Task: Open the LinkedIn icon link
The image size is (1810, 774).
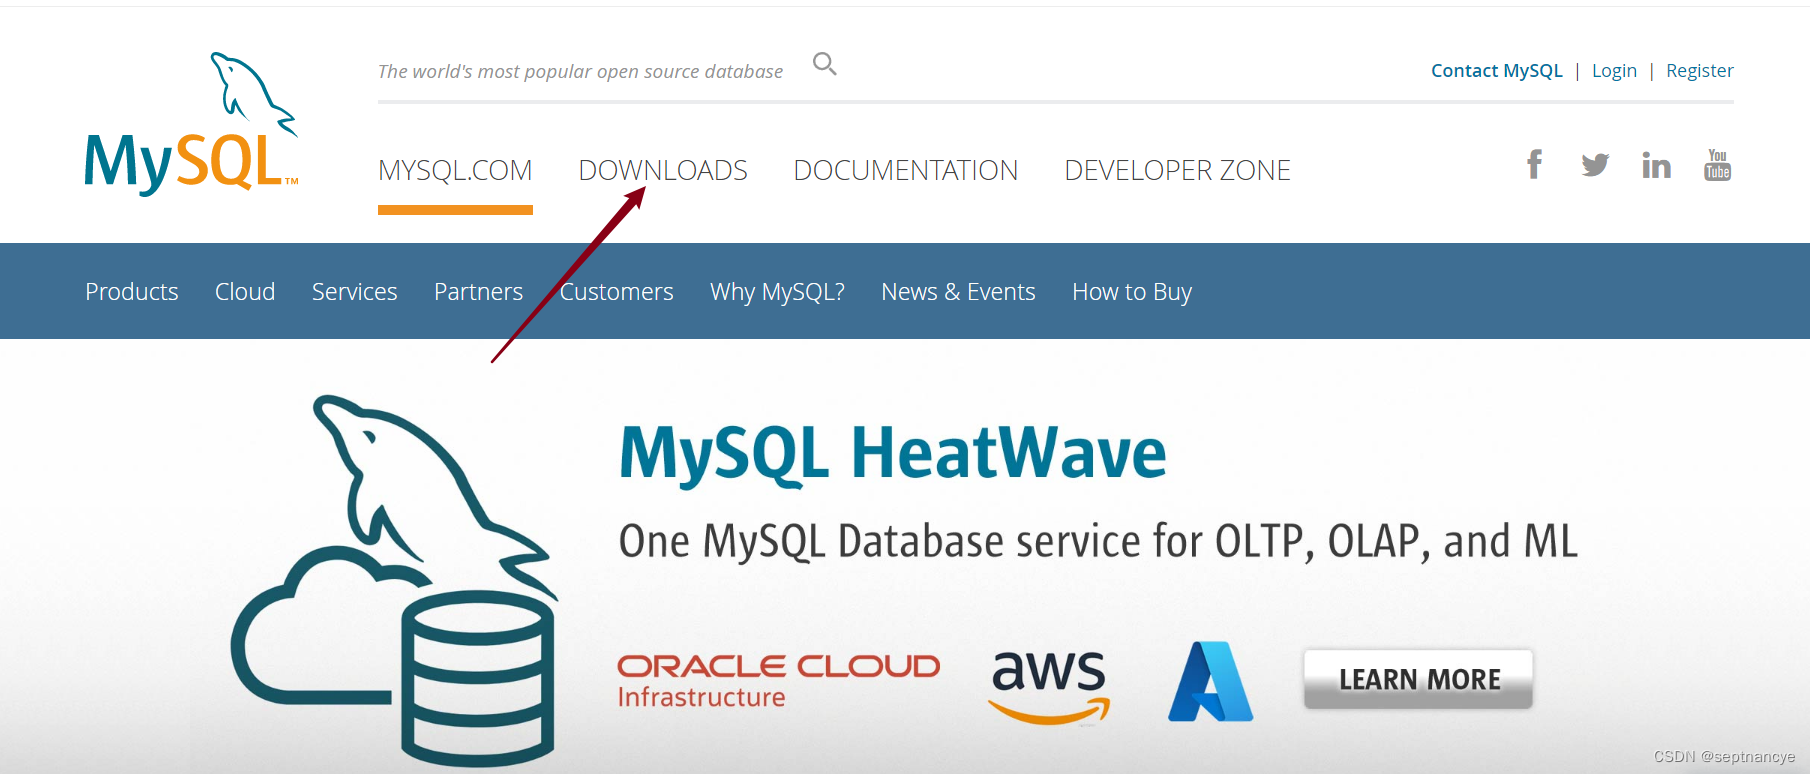Action: (1656, 165)
